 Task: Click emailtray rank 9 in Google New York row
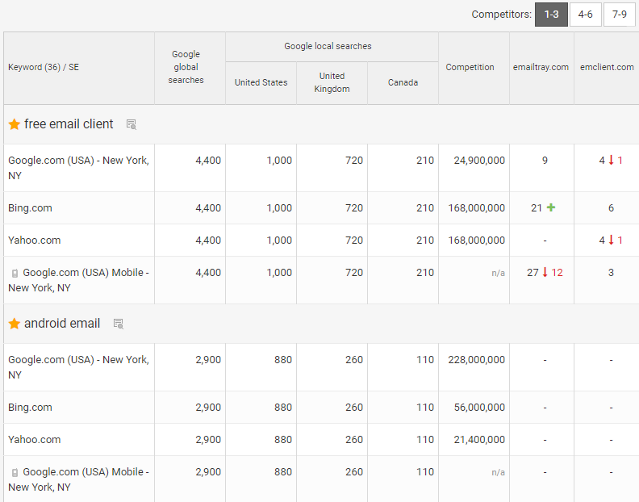click(544, 161)
